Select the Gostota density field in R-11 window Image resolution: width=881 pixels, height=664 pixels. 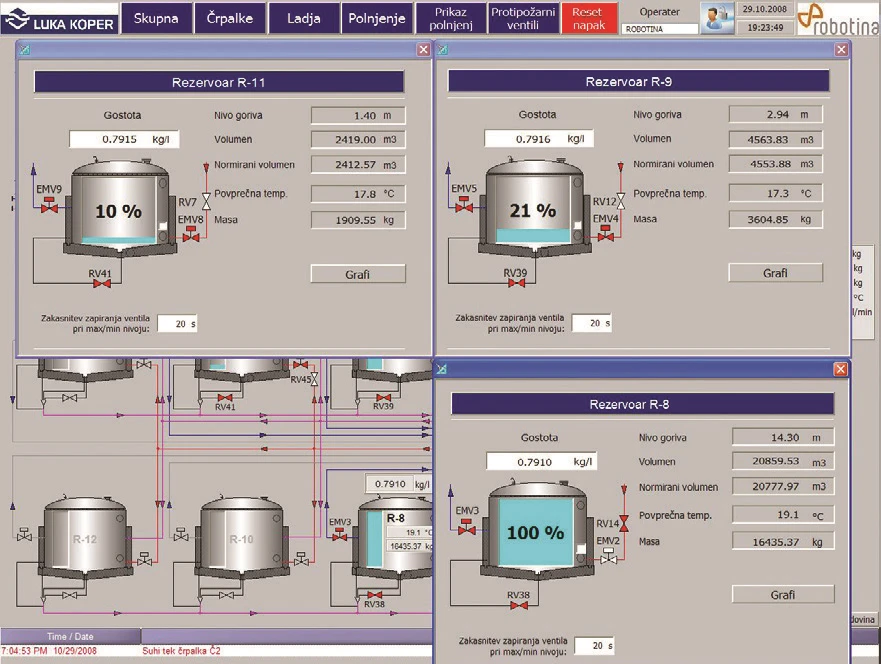point(123,138)
